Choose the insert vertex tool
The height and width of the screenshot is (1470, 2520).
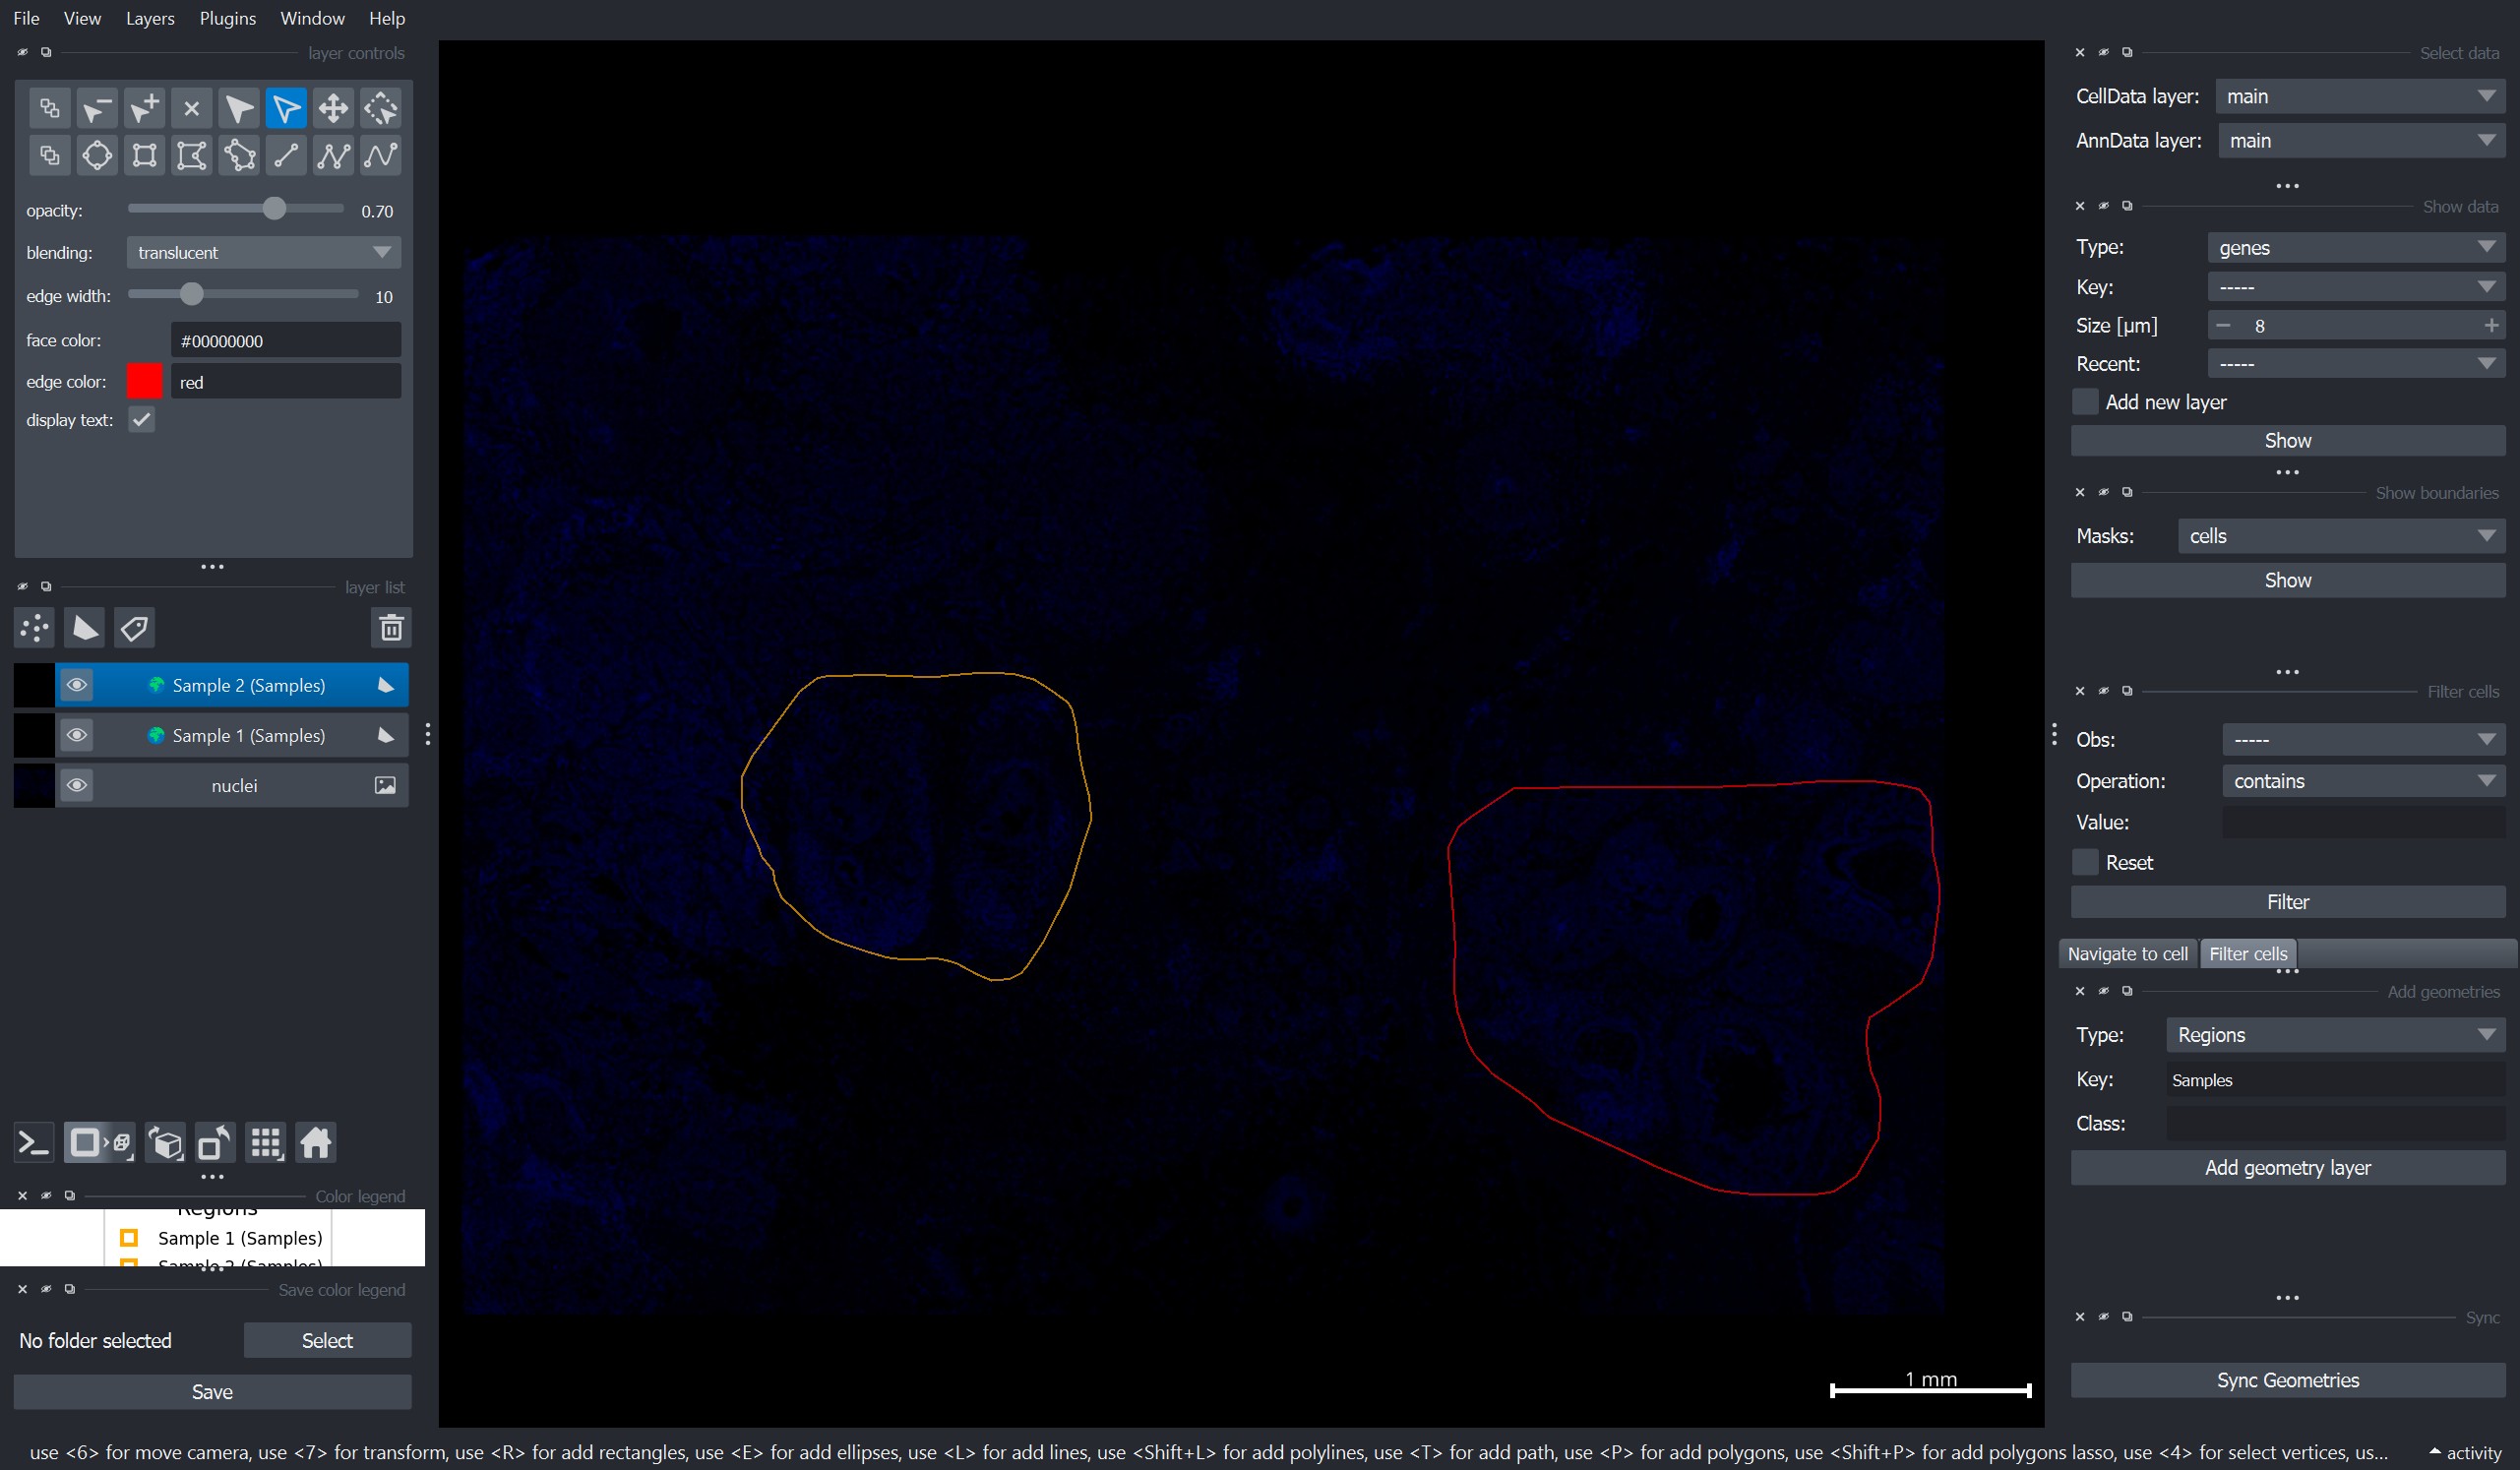(144, 108)
